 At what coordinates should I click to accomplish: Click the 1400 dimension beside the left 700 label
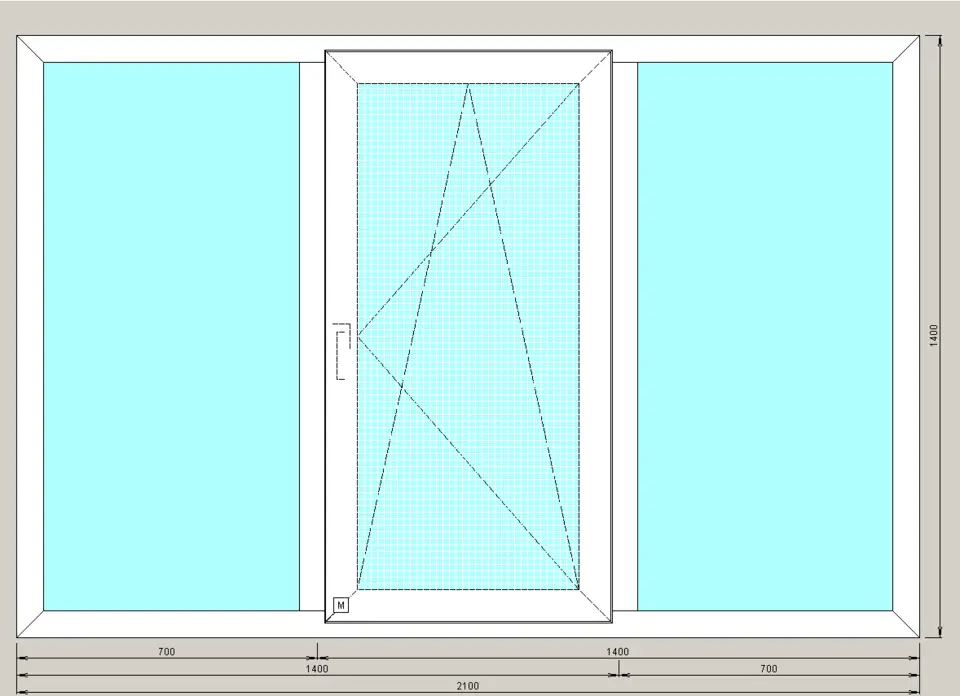pyautogui.click(x=317, y=668)
